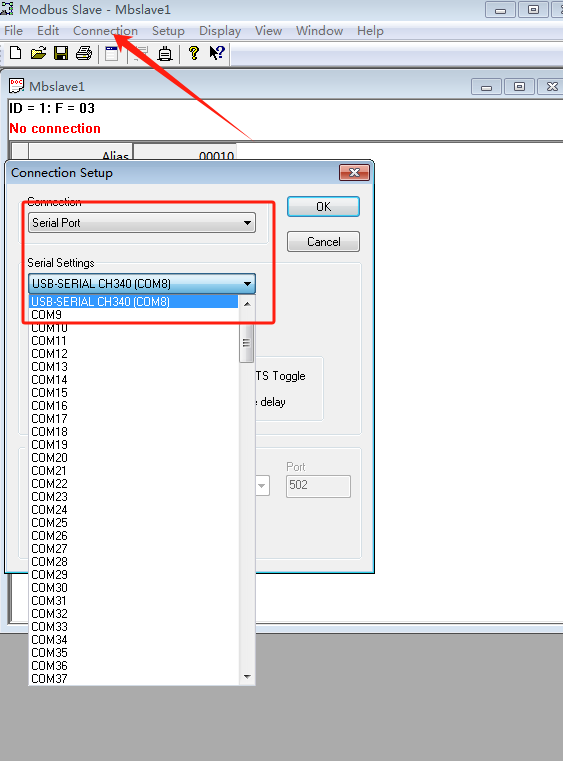Click the Open file folder icon
Viewport: 563px width, 761px height.
click(38, 53)
